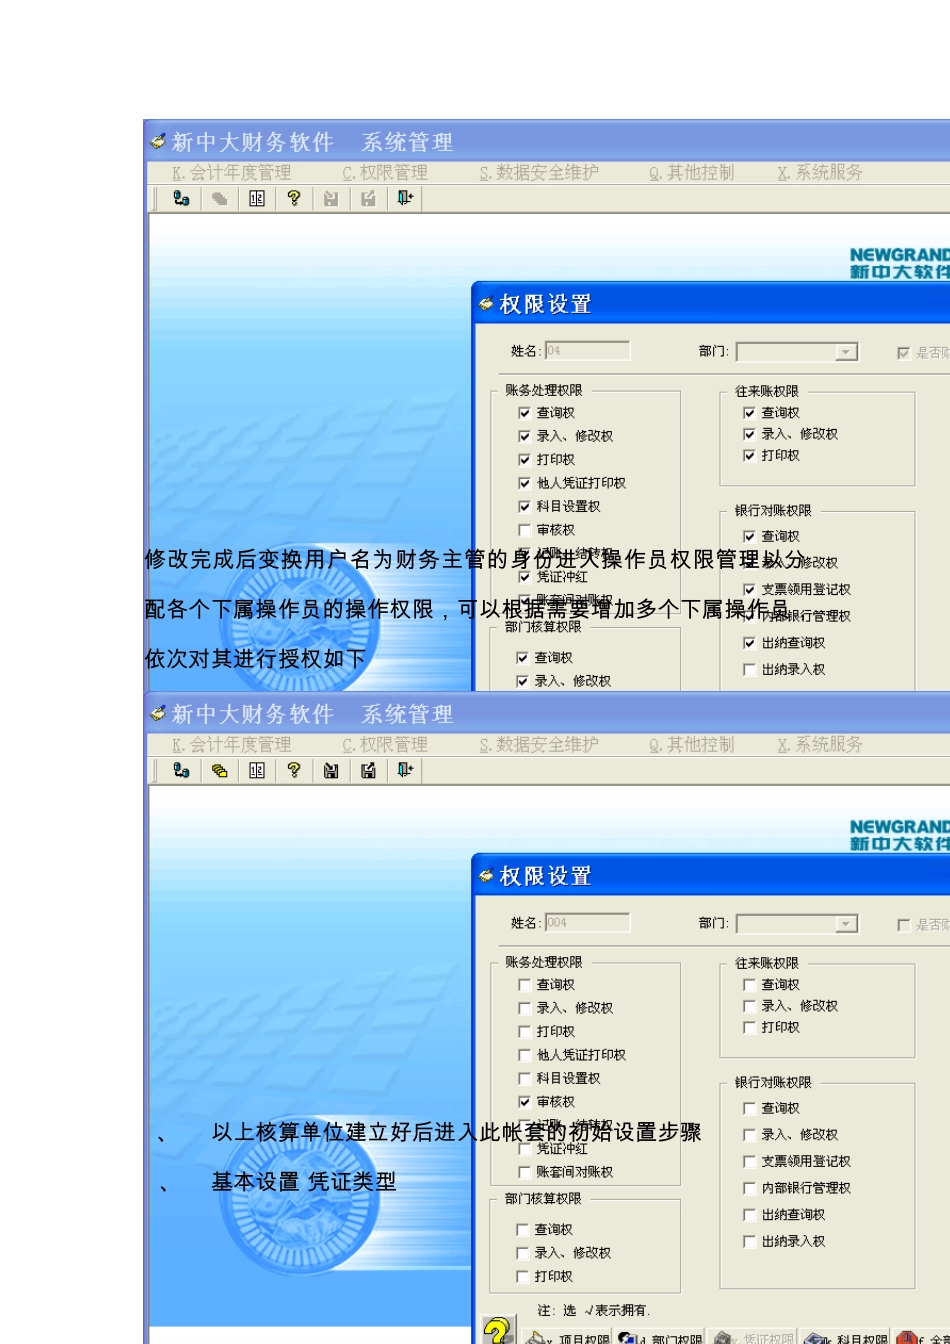
Task: Click the exit door icon in user 04 window toolbar
Action: pyautogui.click(x=405, y=199)
